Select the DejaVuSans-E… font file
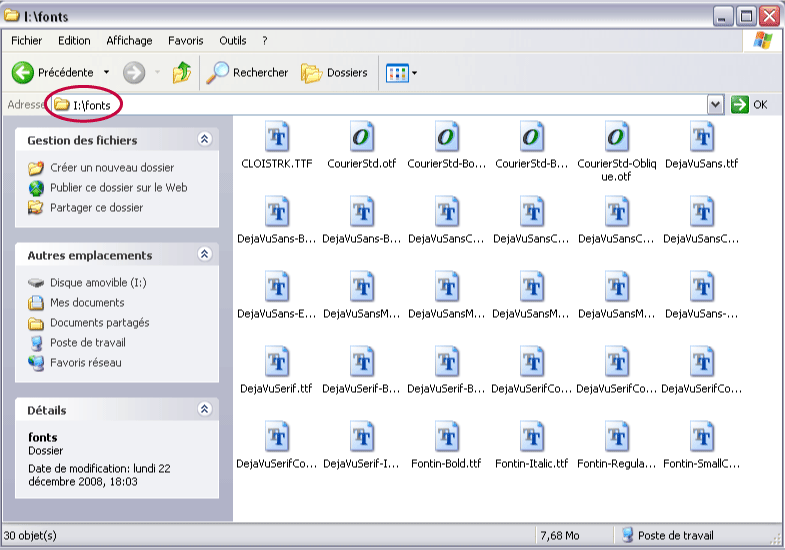785x550 pixels. (277, 296)
